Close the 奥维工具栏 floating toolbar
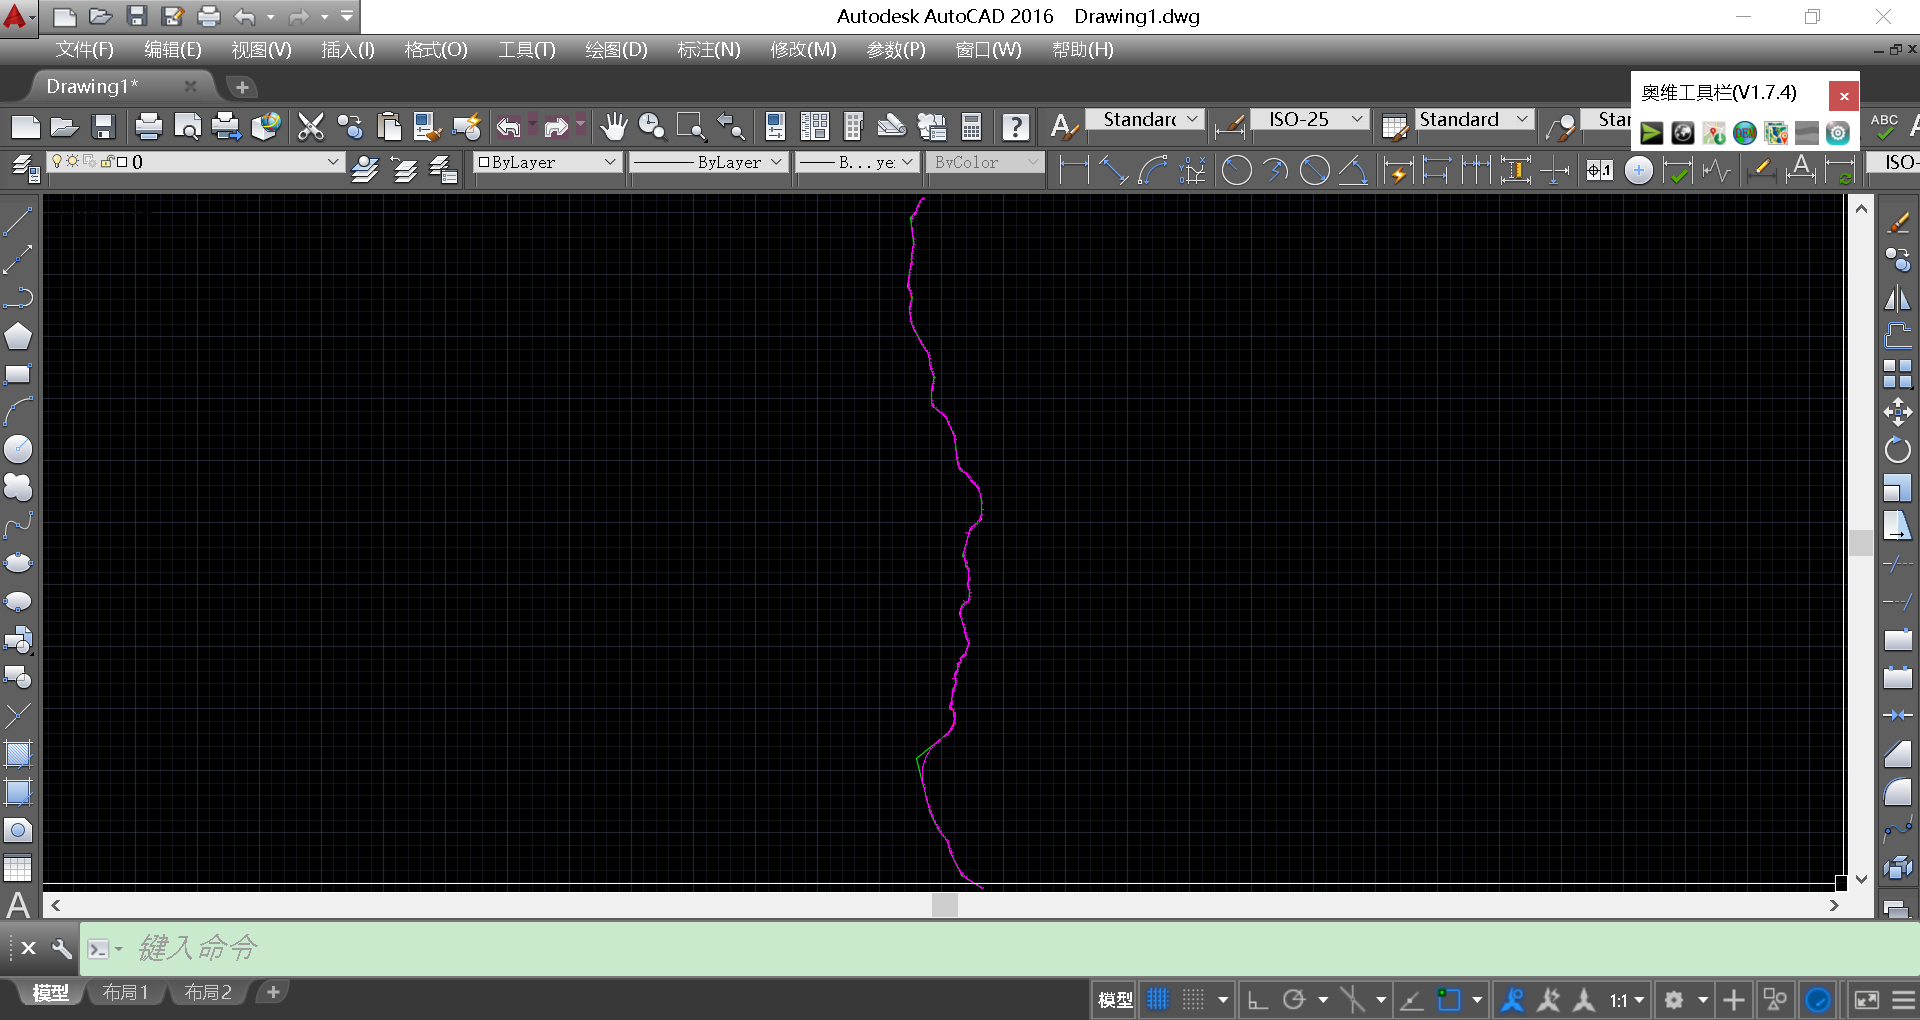 point(1844,96)
